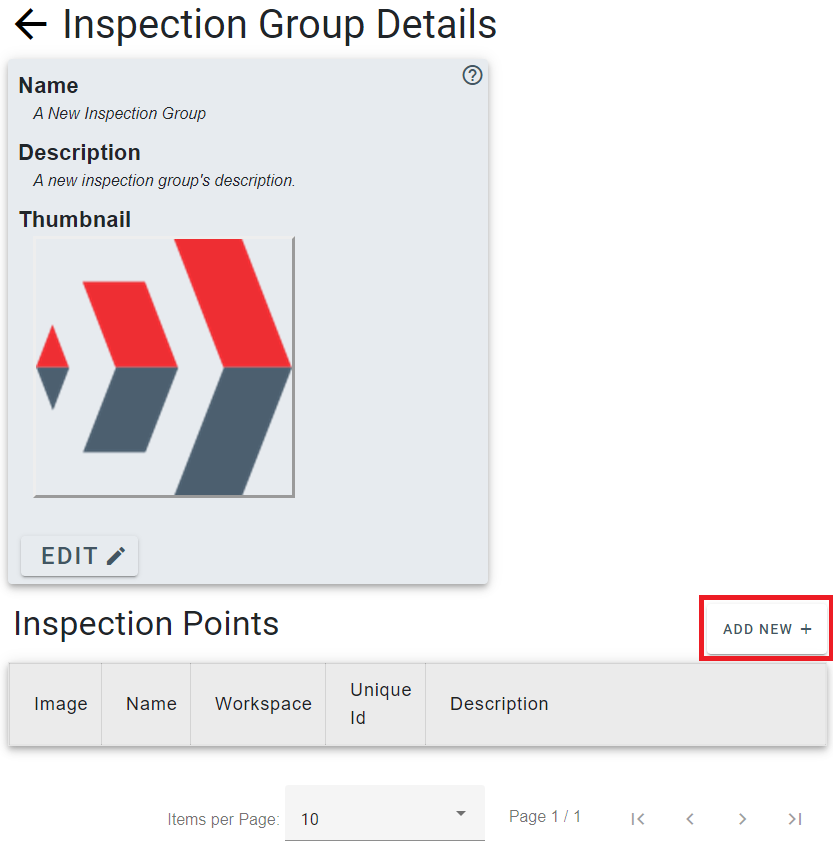Viewport: 833px width, 847px height.
Task: Jump to the last page using the skip-forward icon
Action: point(795,818)
